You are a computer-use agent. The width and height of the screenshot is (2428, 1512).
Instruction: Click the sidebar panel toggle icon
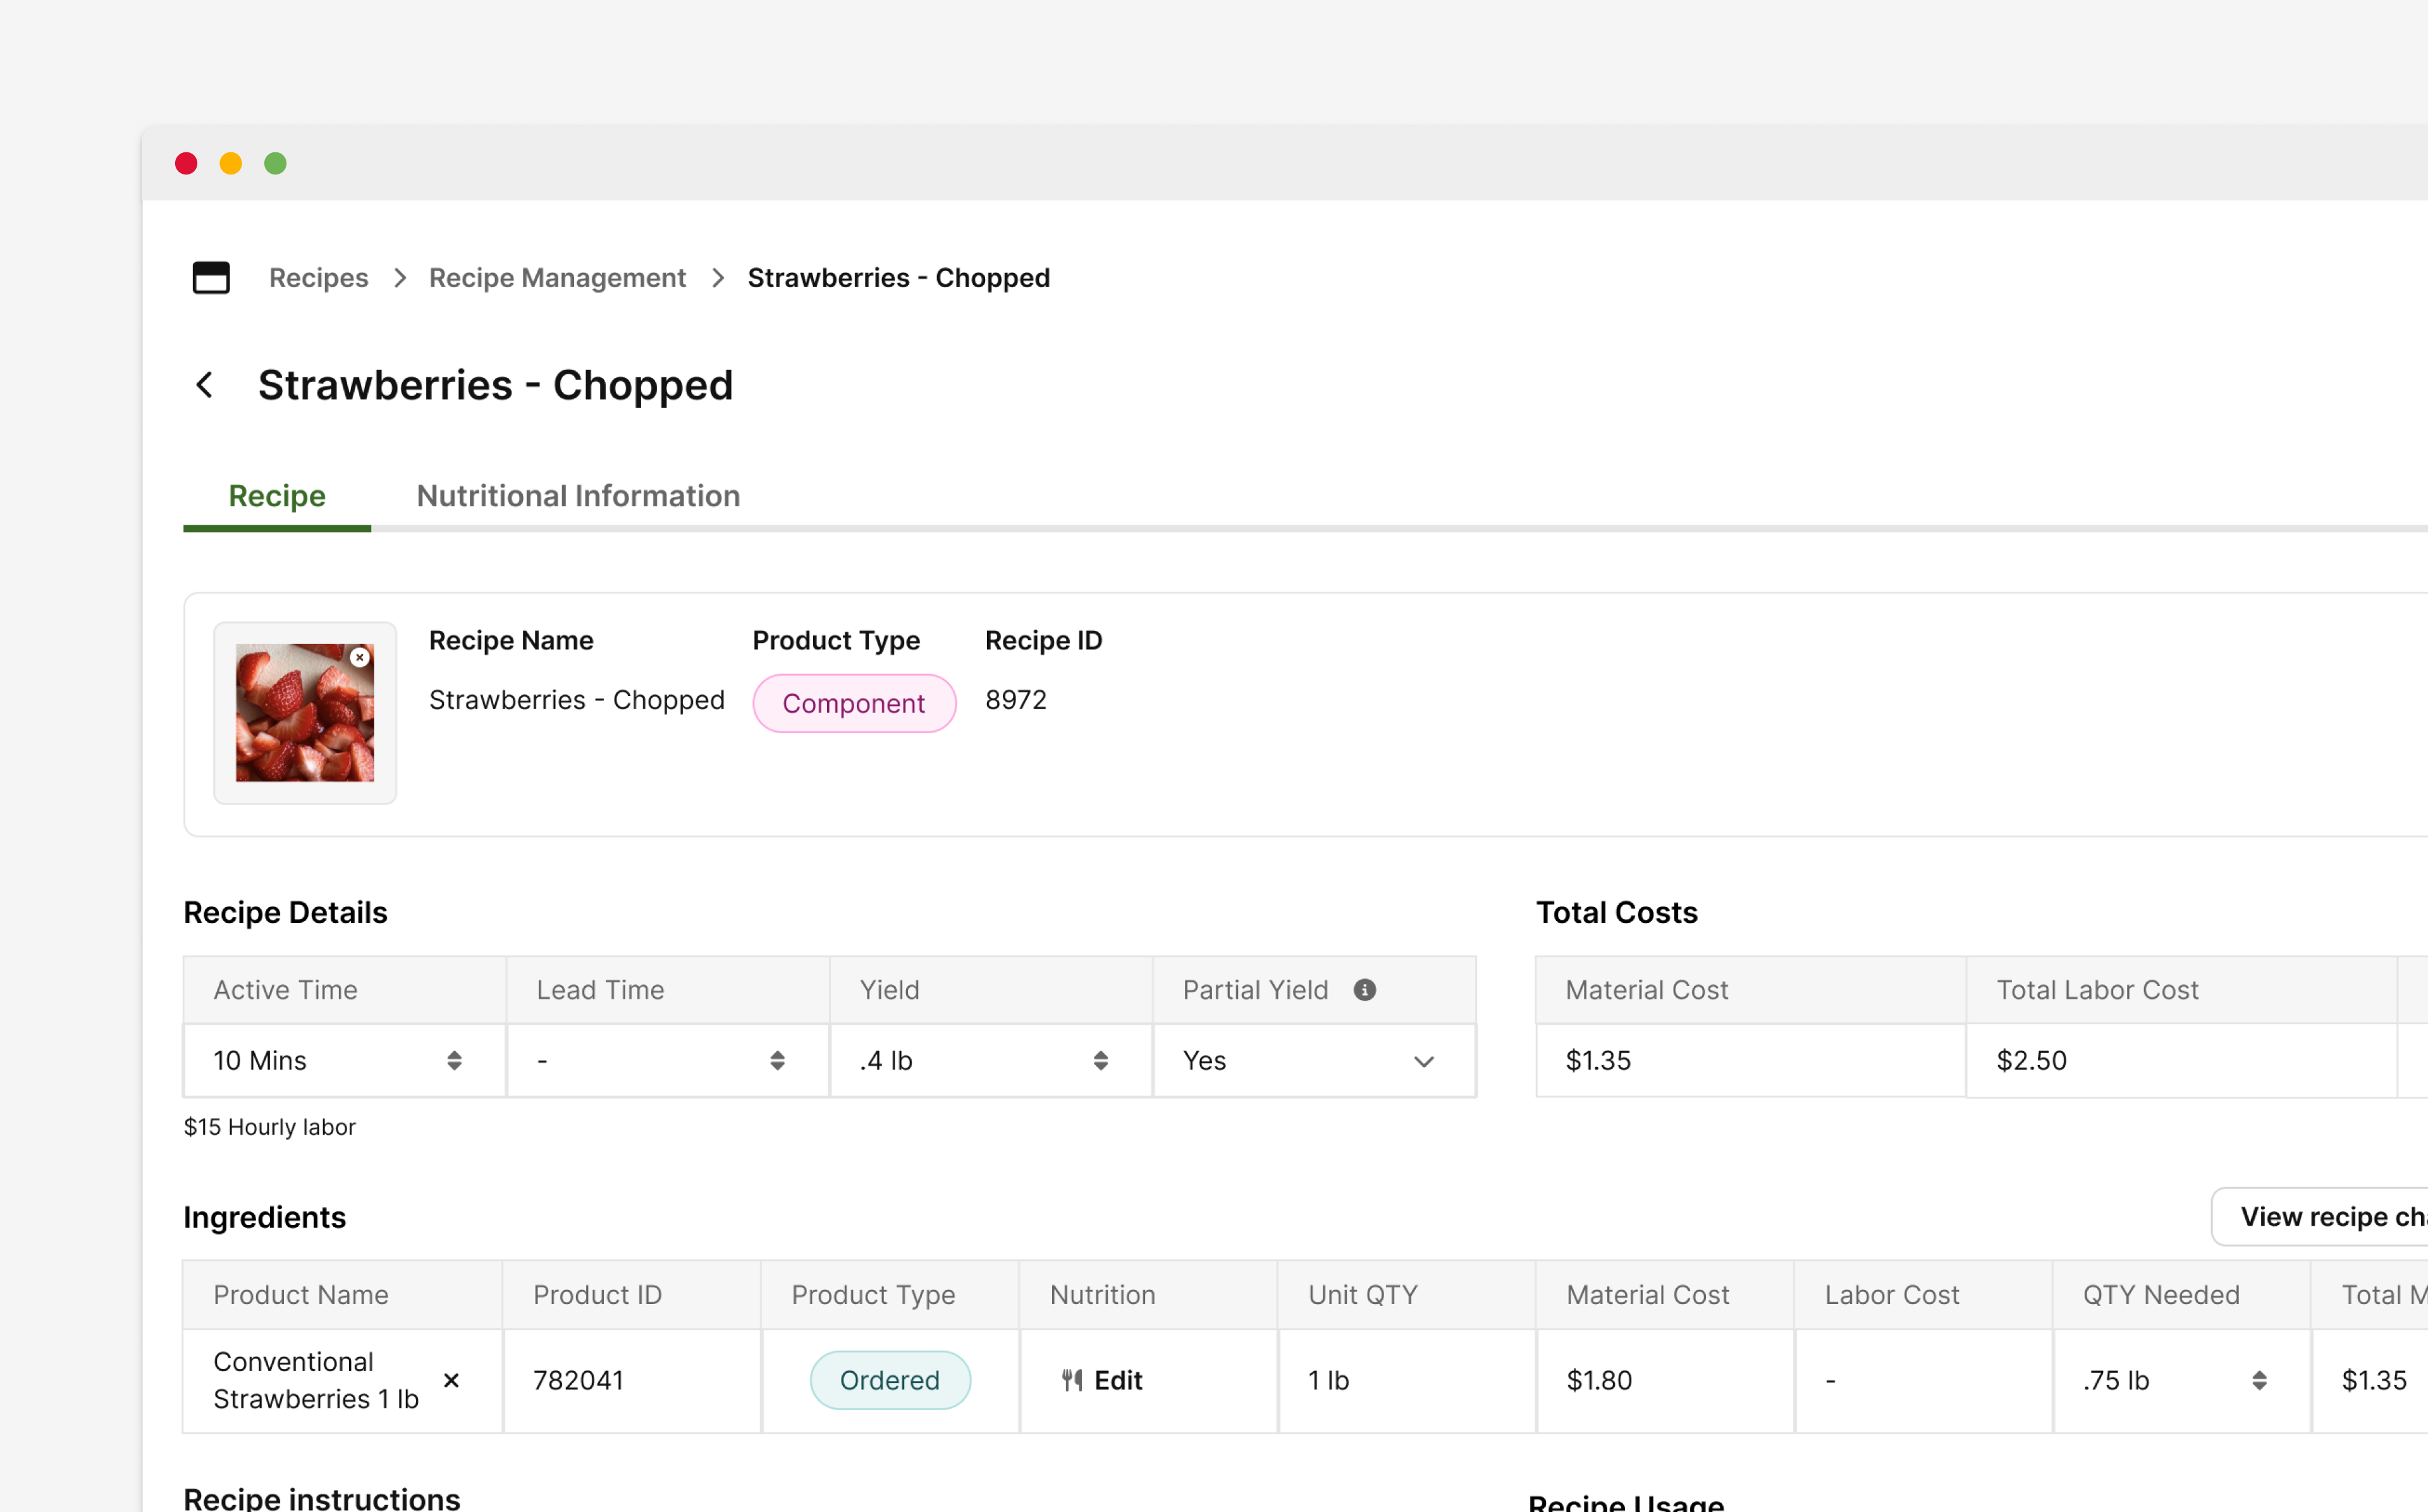pyautogui.click(x=211, y=277)
